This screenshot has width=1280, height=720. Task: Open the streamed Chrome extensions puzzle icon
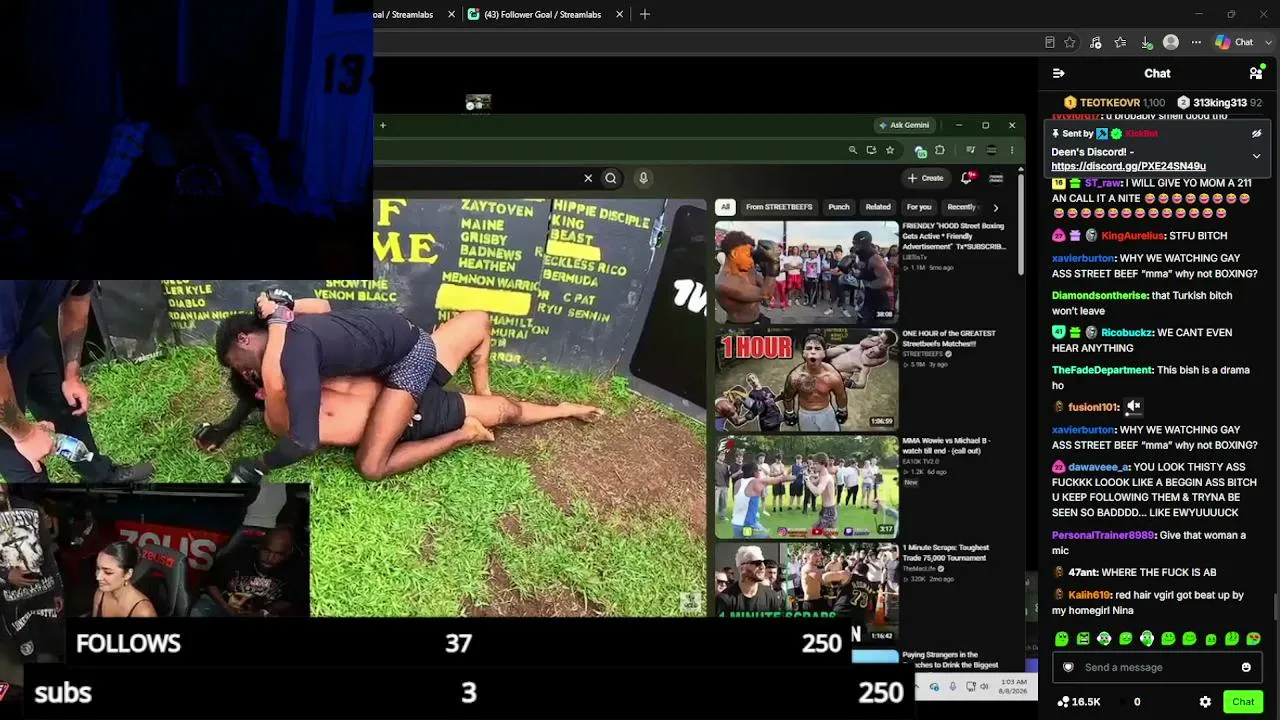pyautogui.click(x=940, y=150)
